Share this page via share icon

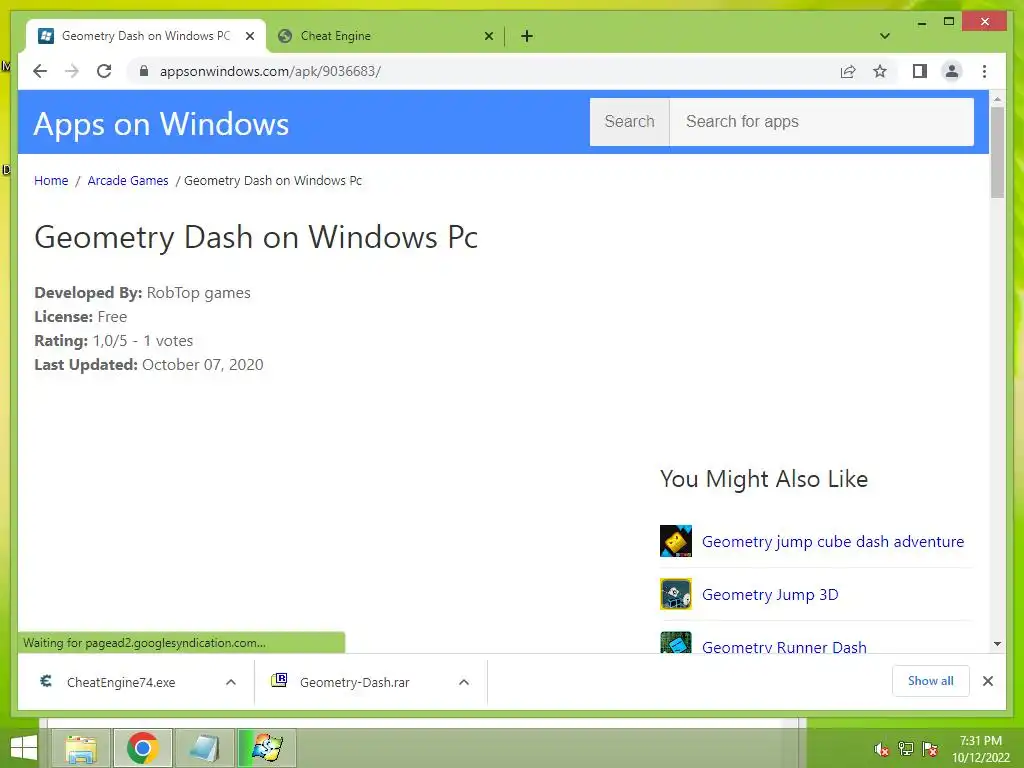click(848, 71)
